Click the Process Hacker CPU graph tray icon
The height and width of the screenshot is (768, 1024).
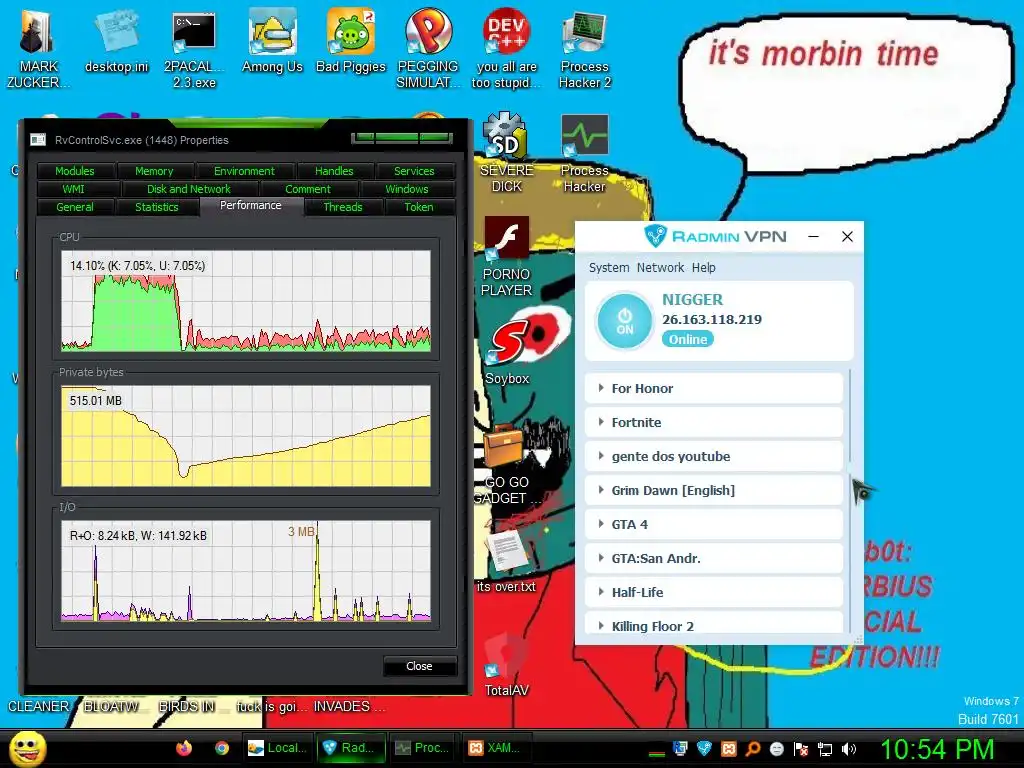click(x=657, y=752)
